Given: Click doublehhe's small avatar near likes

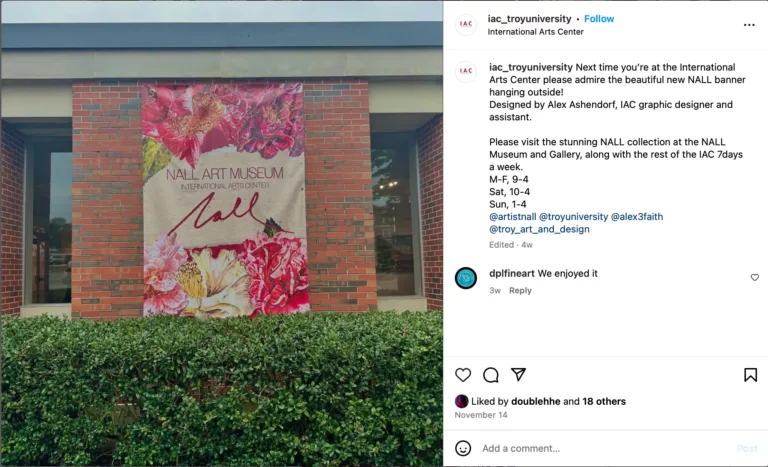Looking at the screenshot, I should (x=461, y=401).
